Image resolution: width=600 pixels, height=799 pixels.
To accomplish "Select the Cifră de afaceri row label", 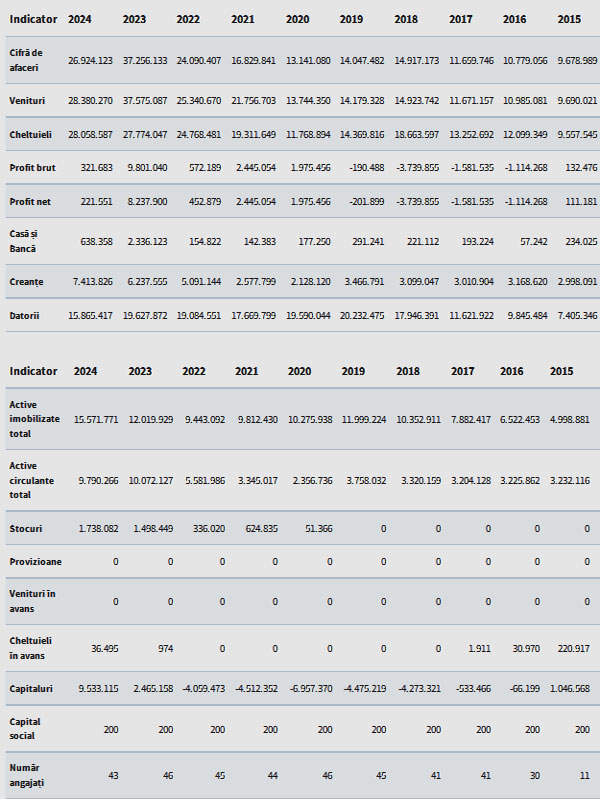I will (x=26, y=60).
